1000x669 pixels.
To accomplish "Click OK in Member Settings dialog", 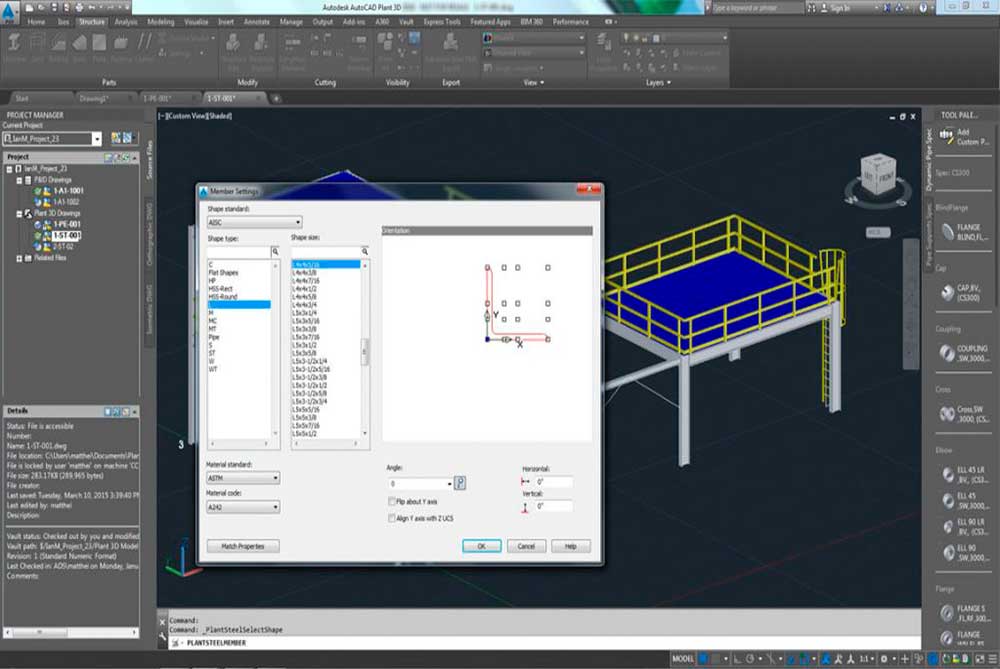I will coord(481,546).
